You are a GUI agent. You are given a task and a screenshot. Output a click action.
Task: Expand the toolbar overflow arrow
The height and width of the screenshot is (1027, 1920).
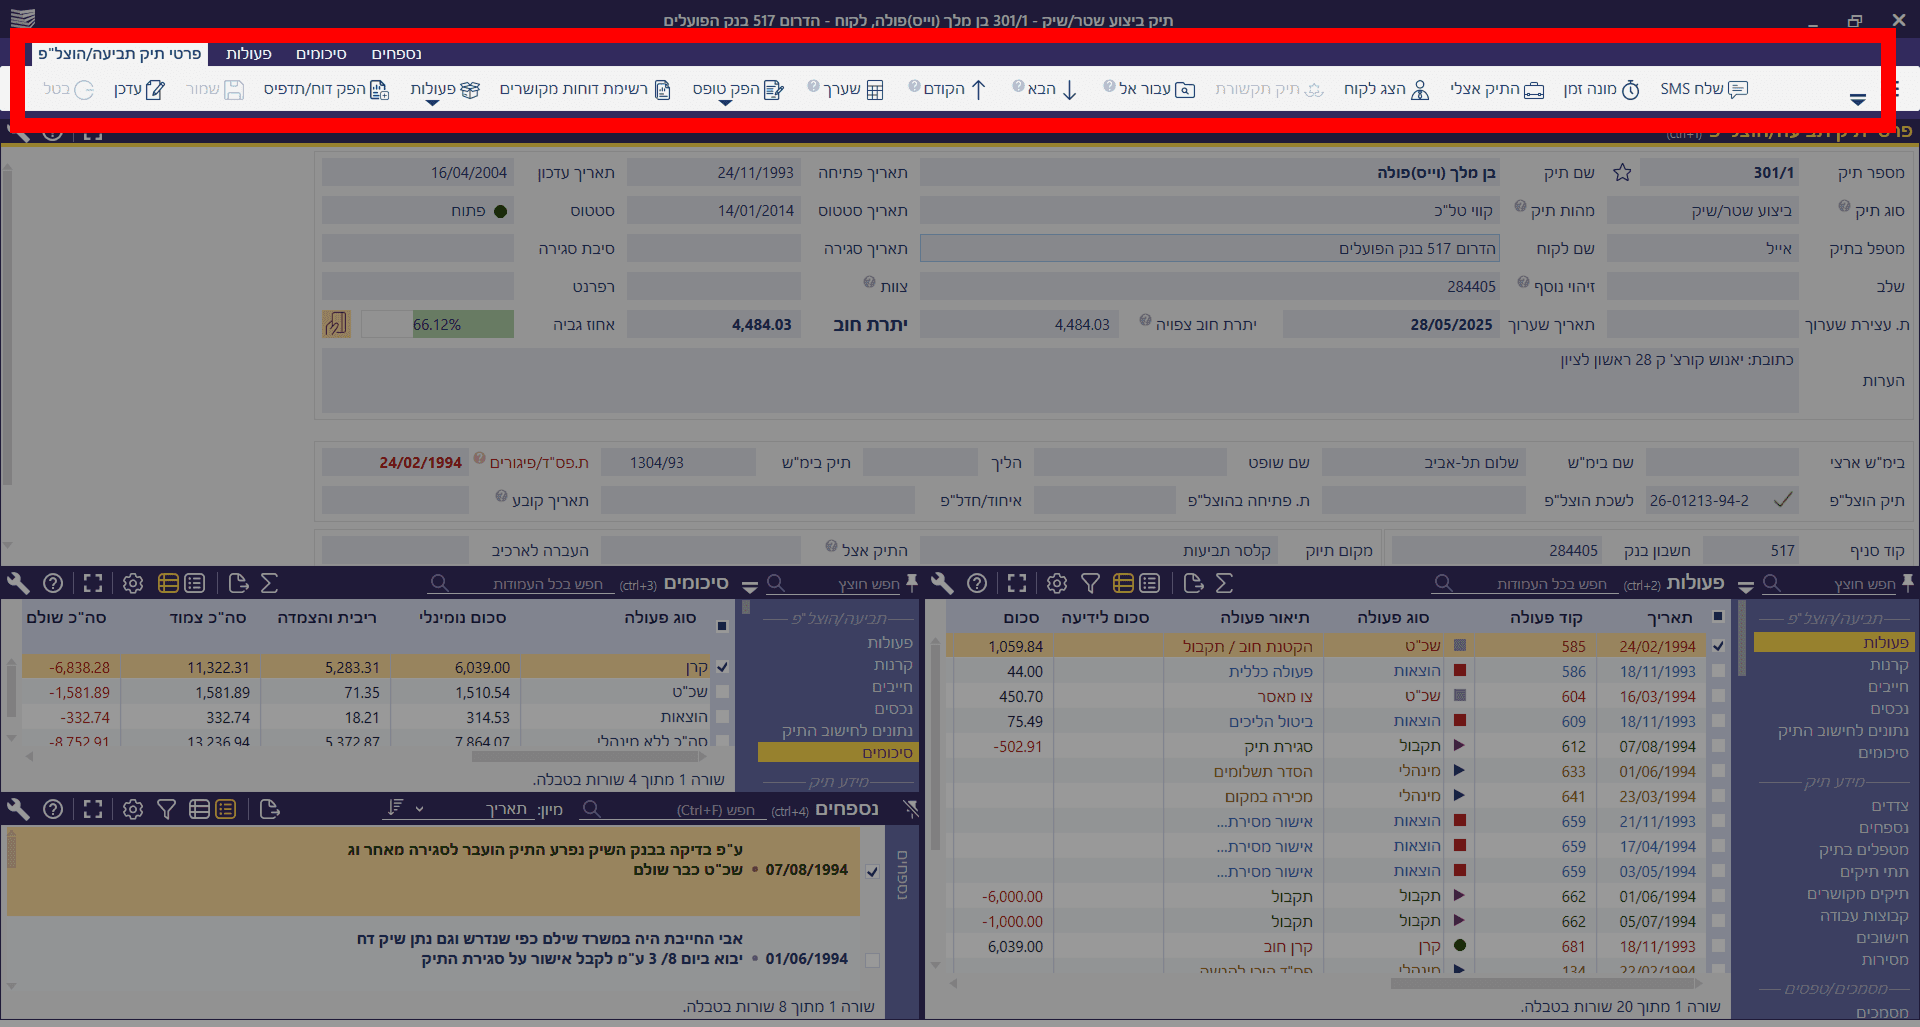click(x=1858, y=99)
